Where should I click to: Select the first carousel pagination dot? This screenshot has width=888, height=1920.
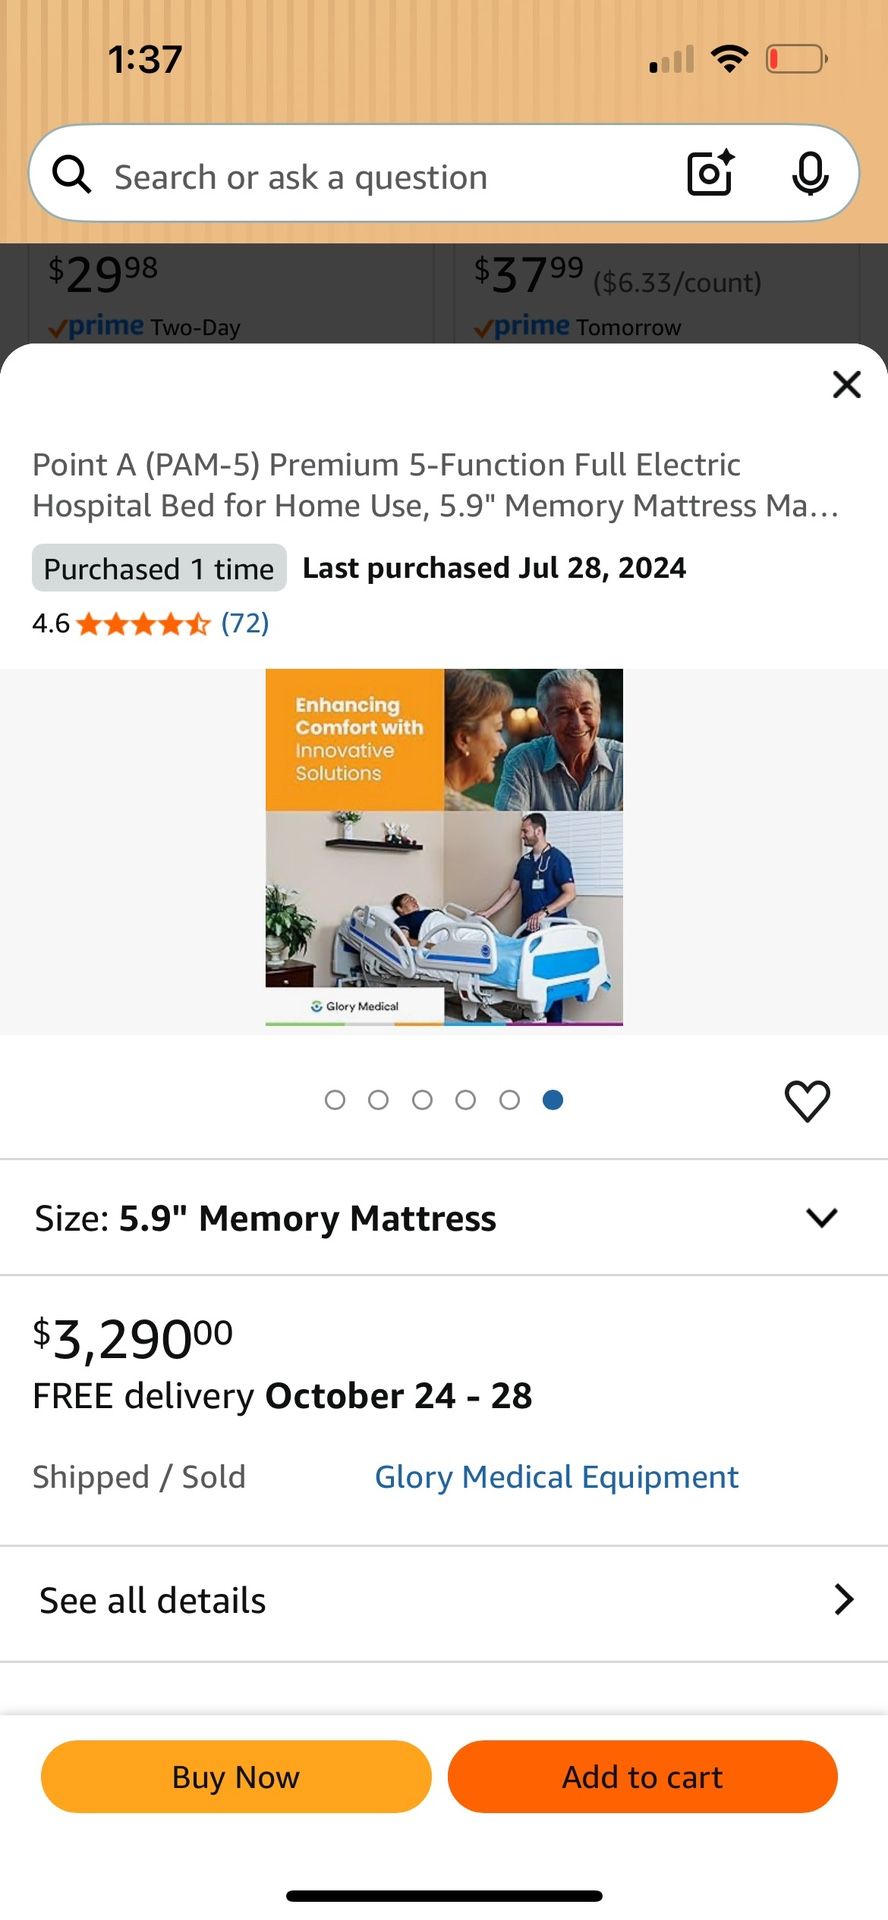[335, 1099]
